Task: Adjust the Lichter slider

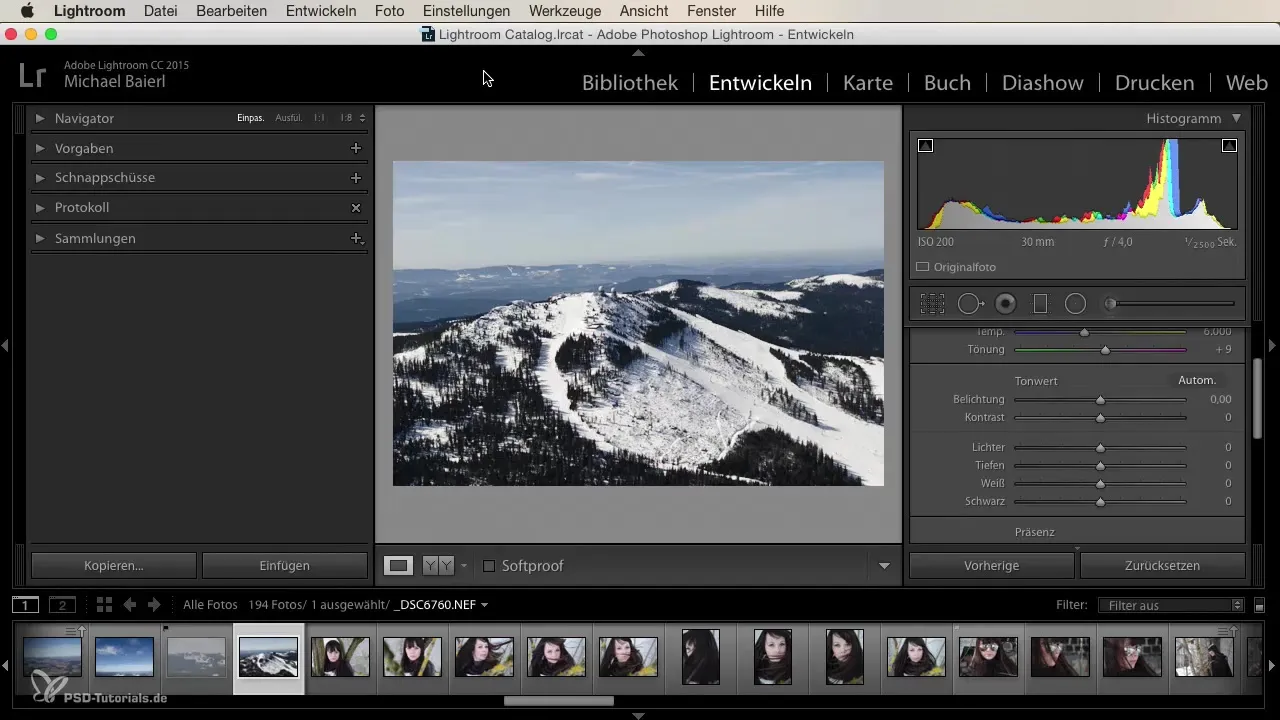Action: pyautogui.click(x=1100, y=448)
